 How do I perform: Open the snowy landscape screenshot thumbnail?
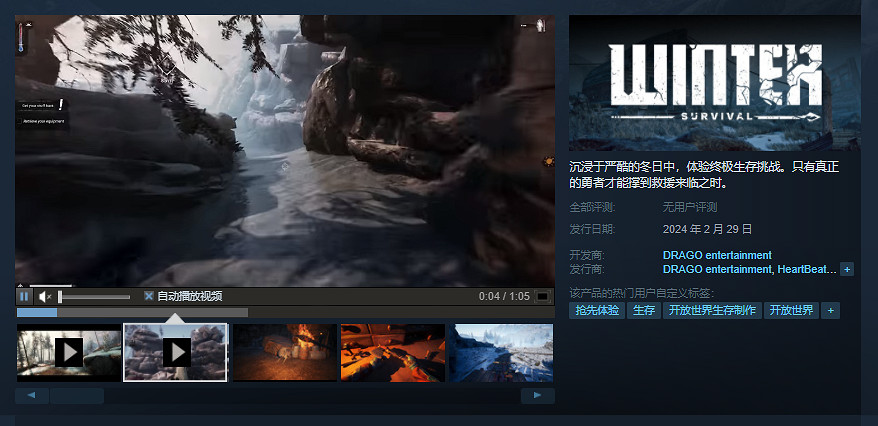point(500,352)
